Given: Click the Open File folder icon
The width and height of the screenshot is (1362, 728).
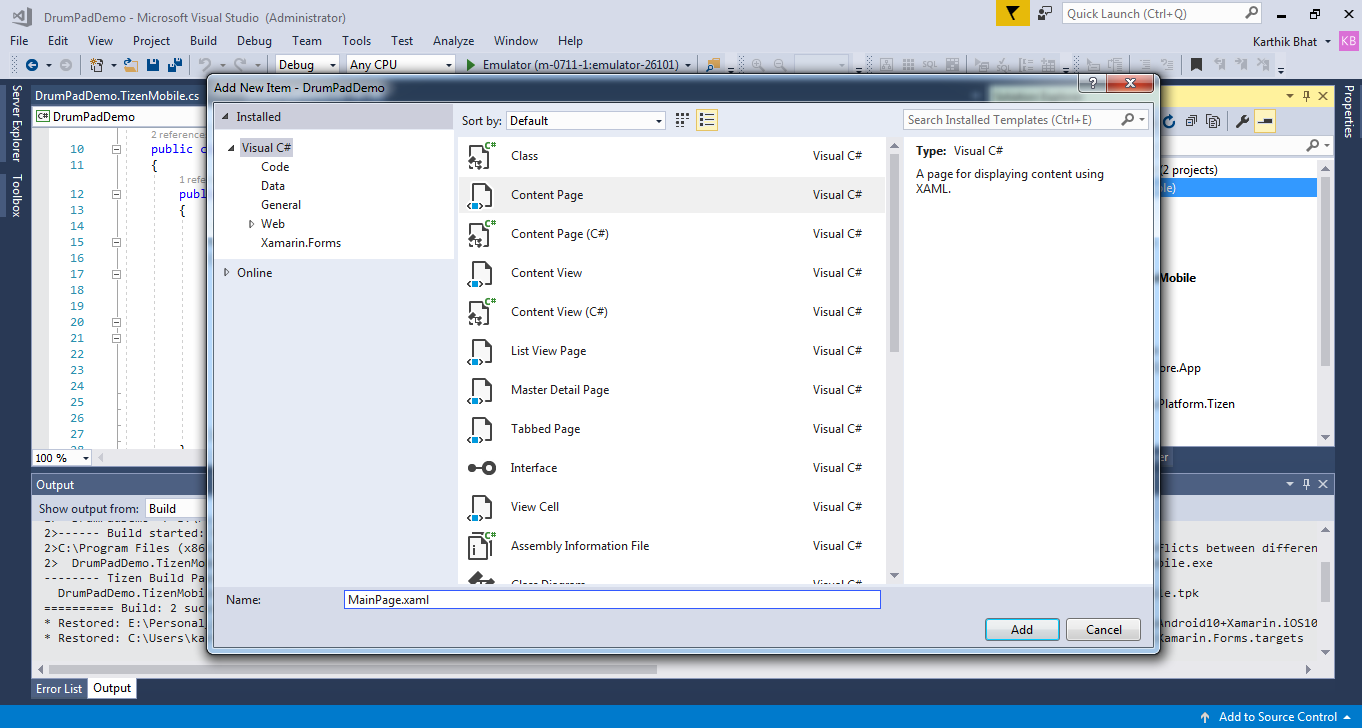Looking at the screenshot, I should 130,65.
